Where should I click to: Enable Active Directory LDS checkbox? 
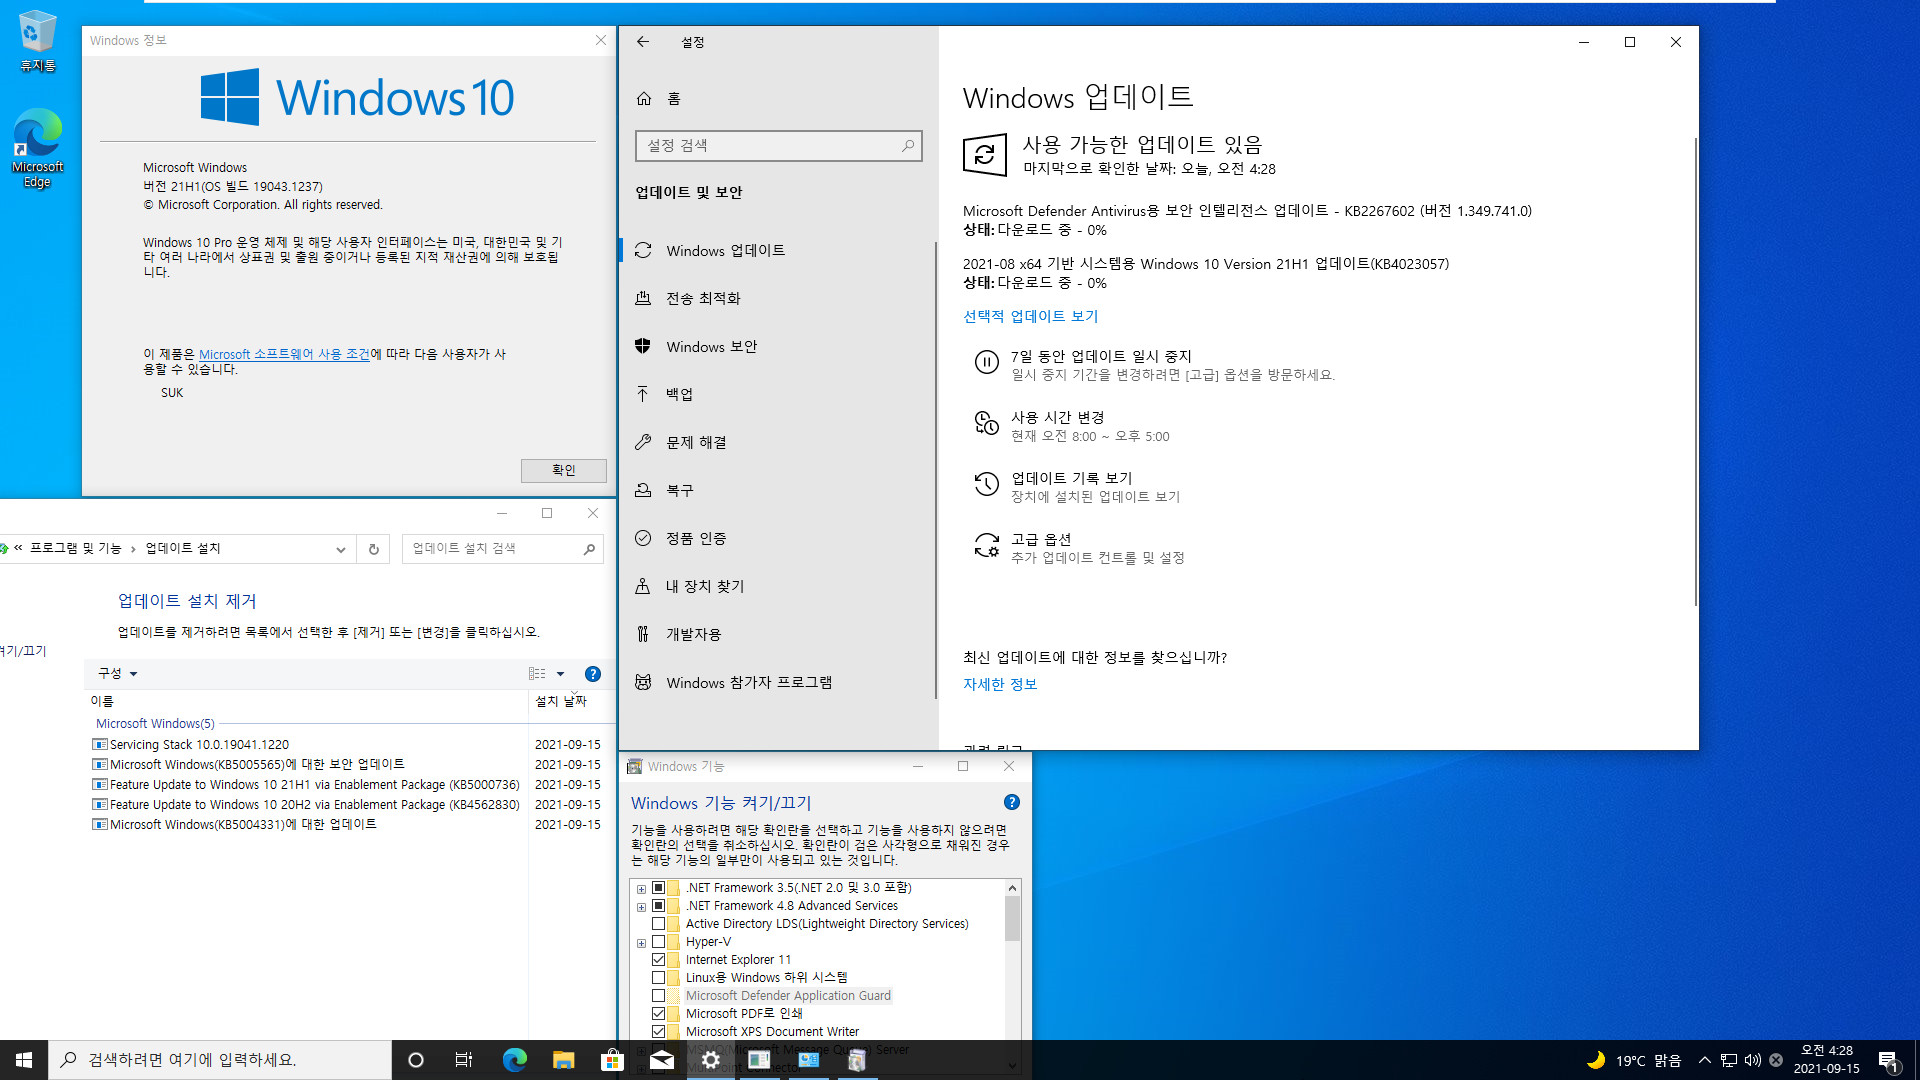(x=658, y=924)
